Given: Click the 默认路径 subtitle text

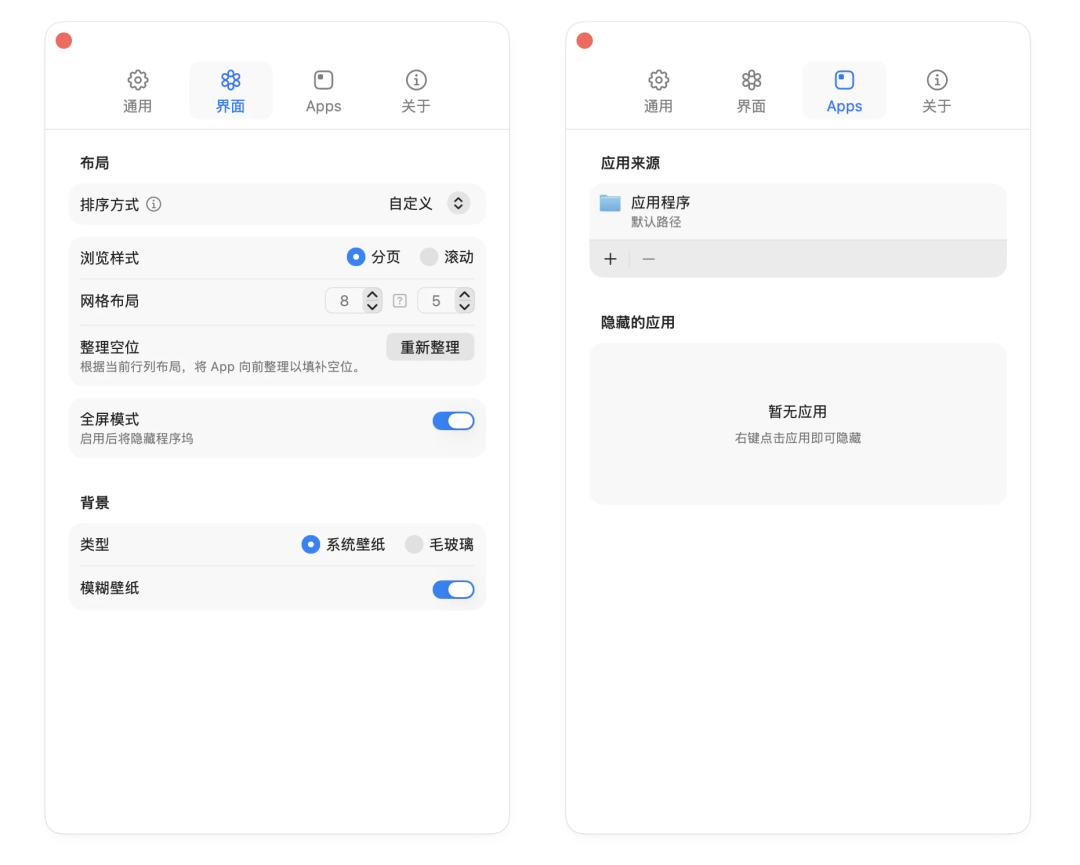Looking at the screenshot, I should pos(656,222).
